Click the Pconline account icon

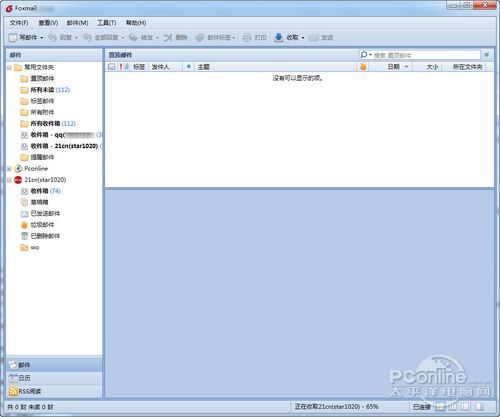pos(18,169)
